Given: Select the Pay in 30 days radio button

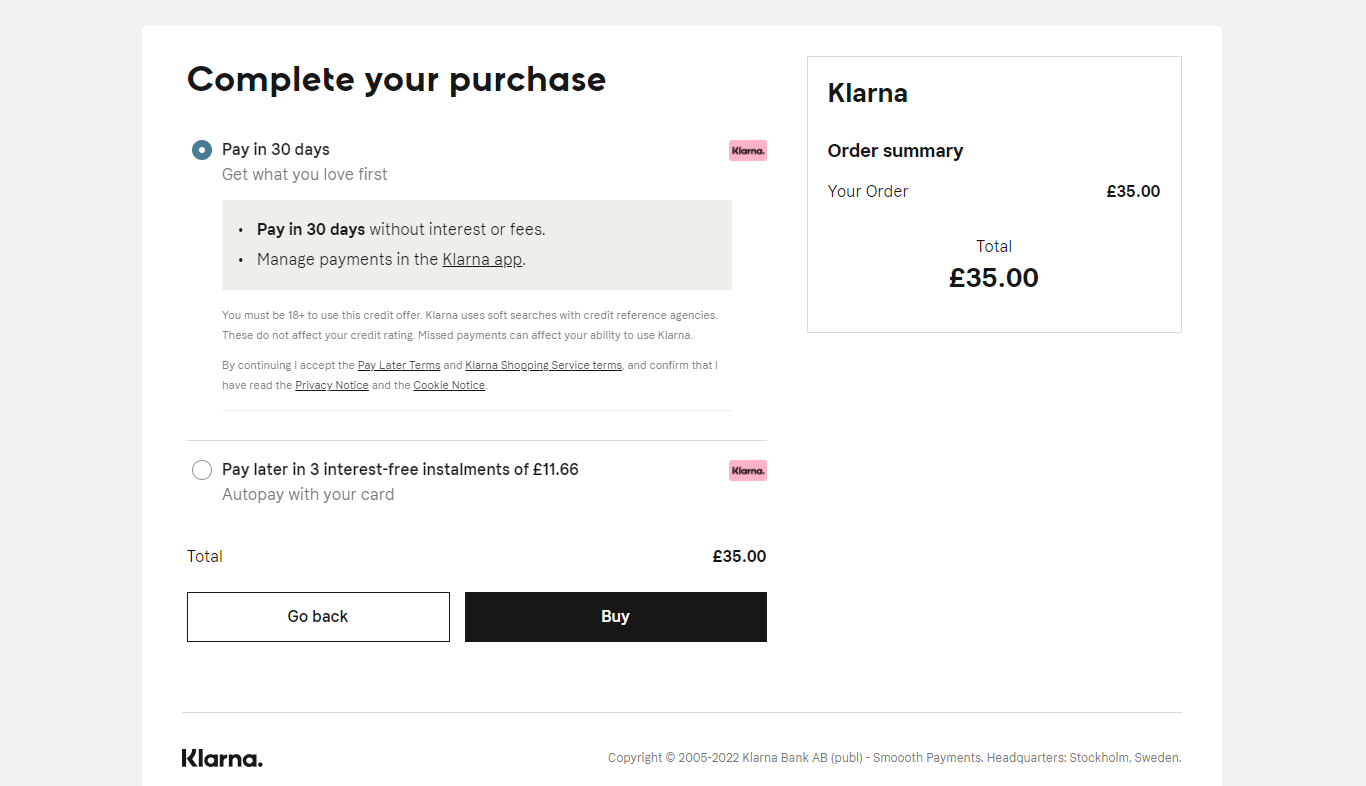Looking at the screenshot, I should [x=202, y=150].
